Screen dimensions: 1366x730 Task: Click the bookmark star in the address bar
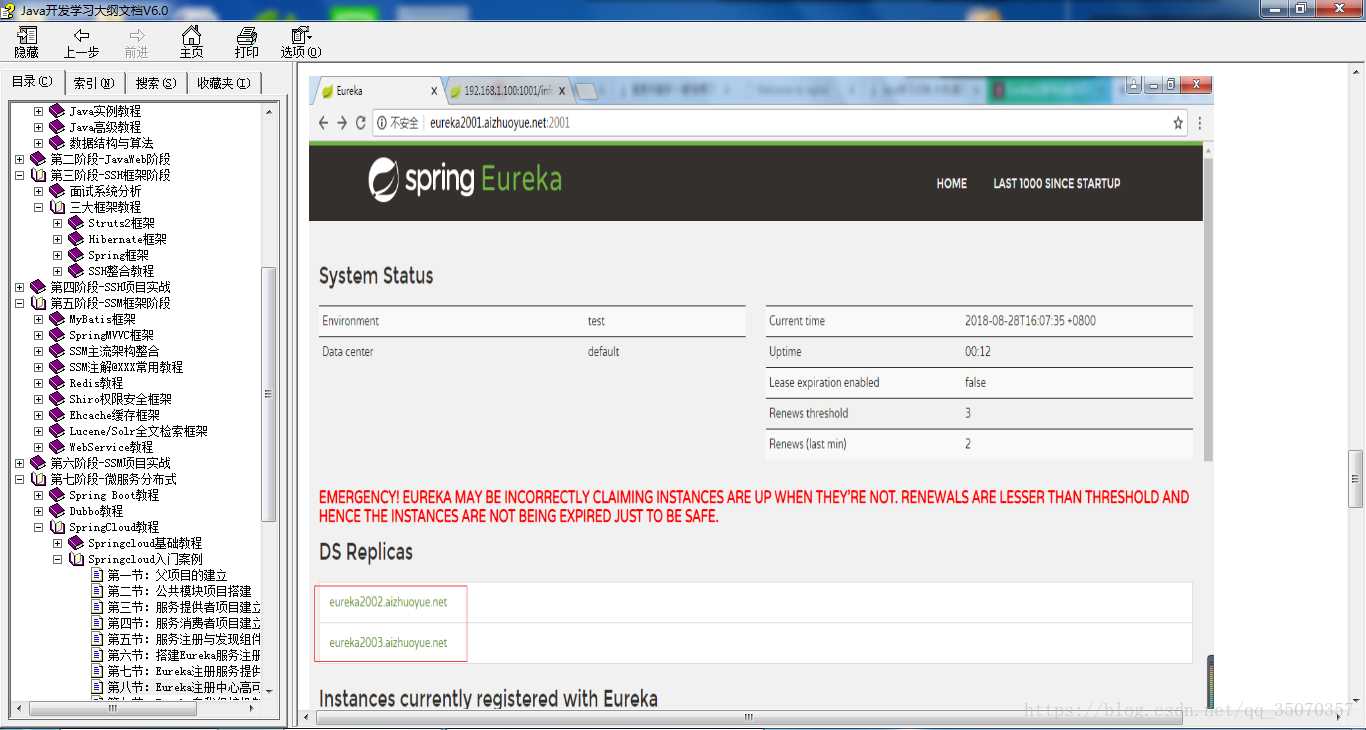click(x=1178, y=123)
